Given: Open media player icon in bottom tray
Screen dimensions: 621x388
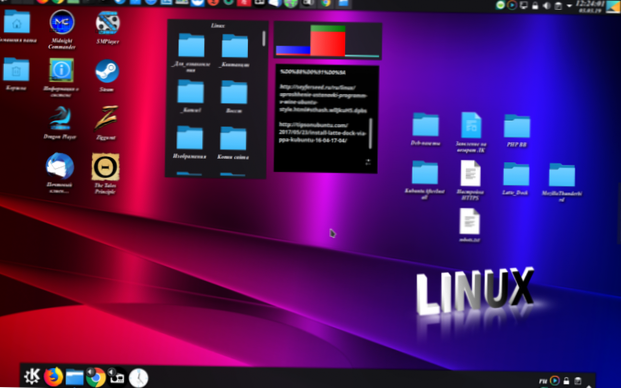Looking at the screenshot, I should click(555, 380).
